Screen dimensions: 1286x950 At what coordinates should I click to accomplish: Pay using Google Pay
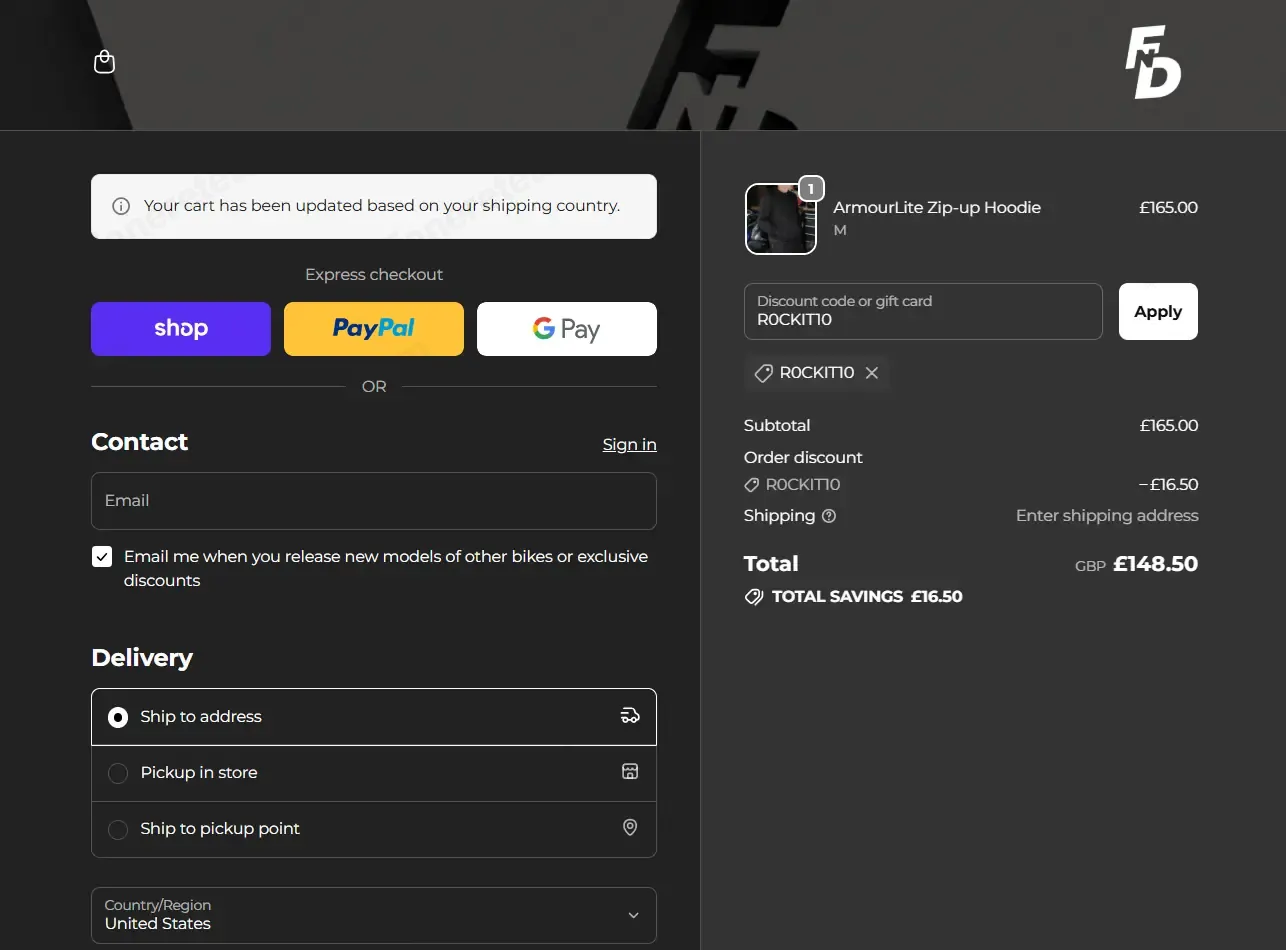click(x=566, y=329)
